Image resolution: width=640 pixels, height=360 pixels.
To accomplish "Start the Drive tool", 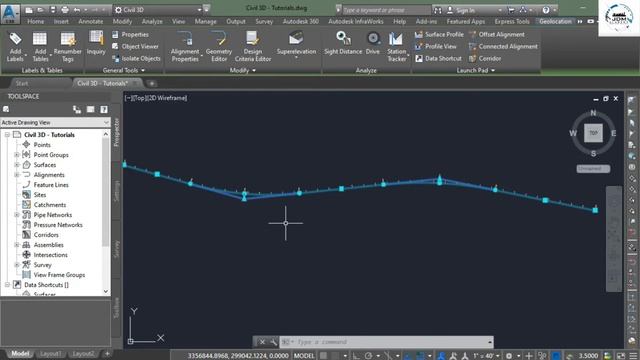I will point(373,43).
